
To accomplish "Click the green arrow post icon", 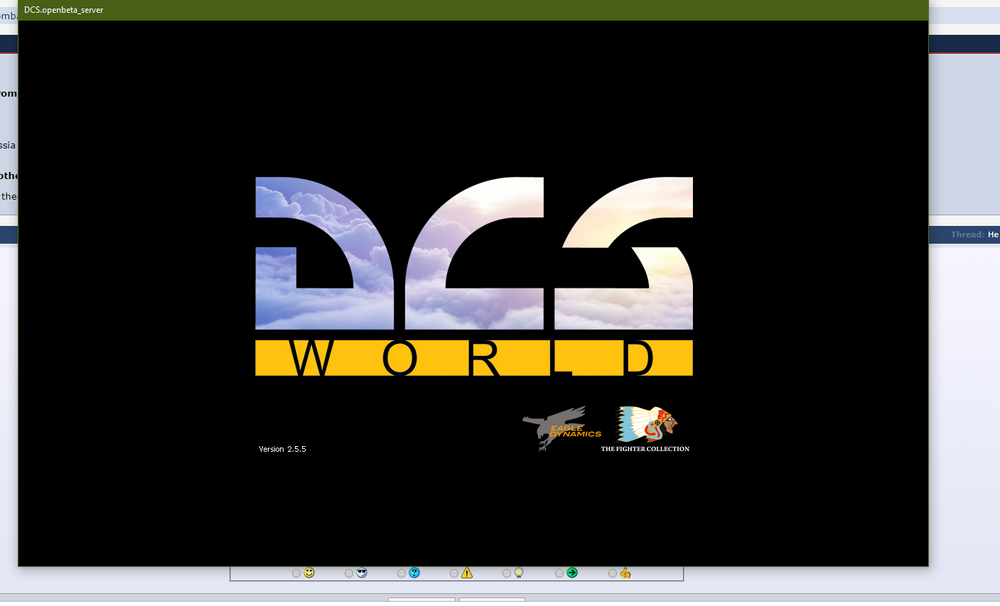I will (572, 573).
